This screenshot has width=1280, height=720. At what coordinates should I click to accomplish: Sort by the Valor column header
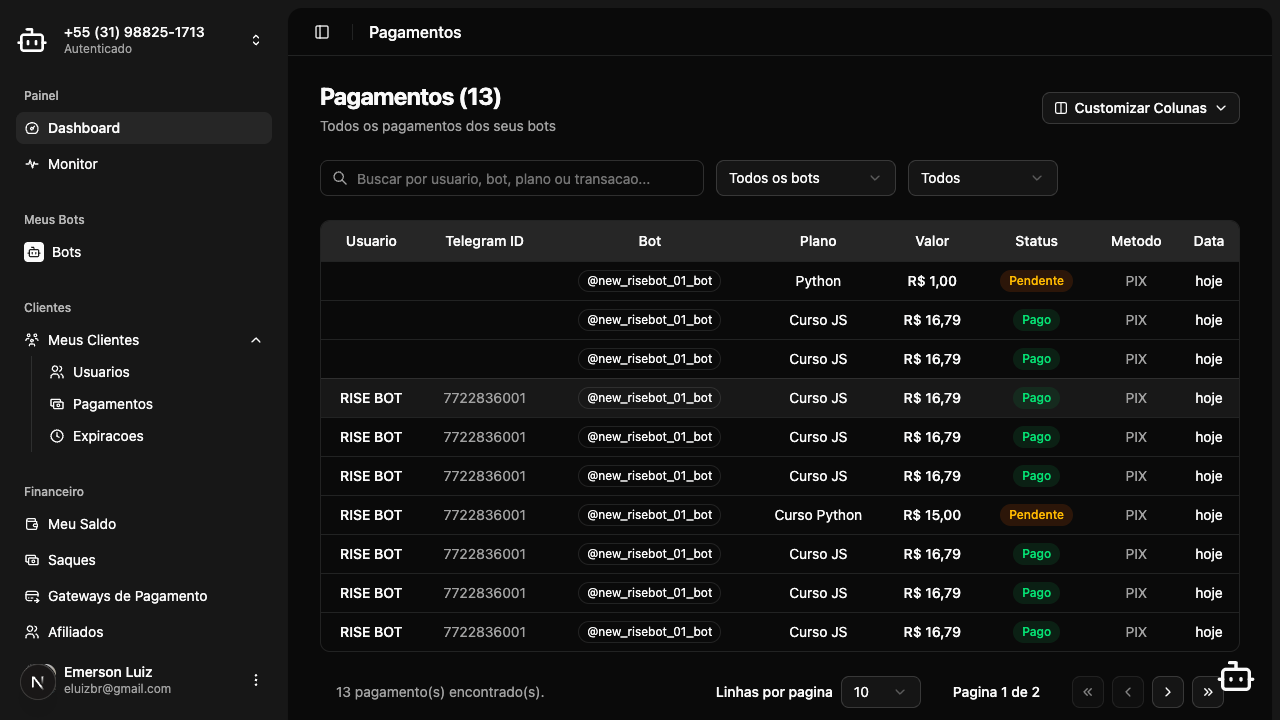[x=932, y=241]
